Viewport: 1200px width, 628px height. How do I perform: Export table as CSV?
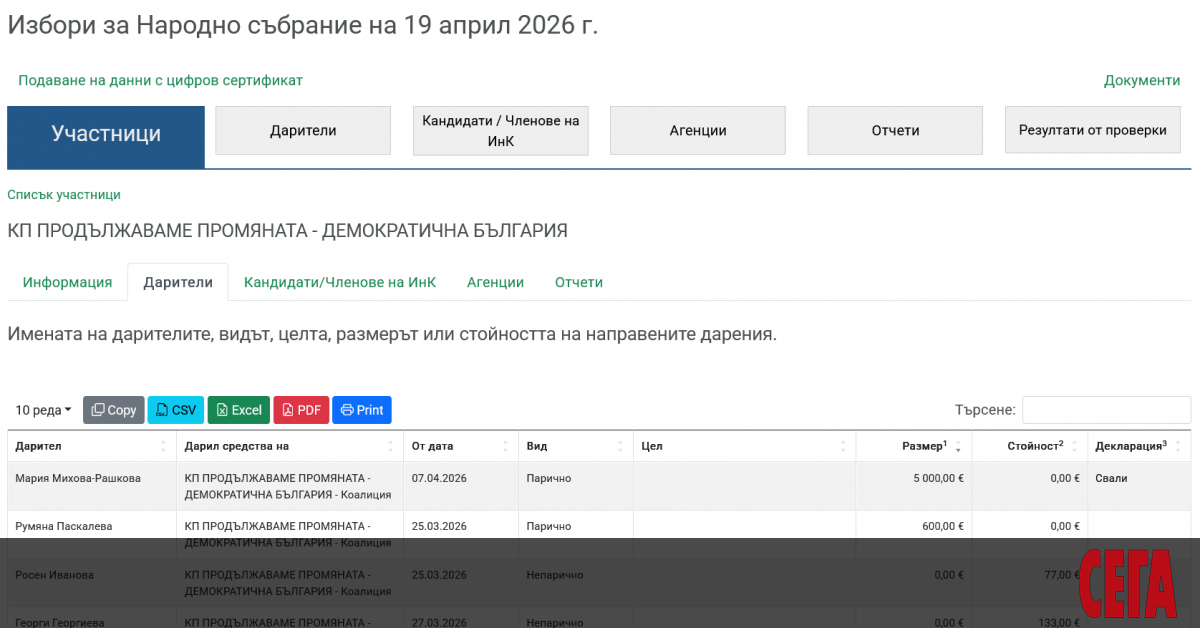(176, 410)
